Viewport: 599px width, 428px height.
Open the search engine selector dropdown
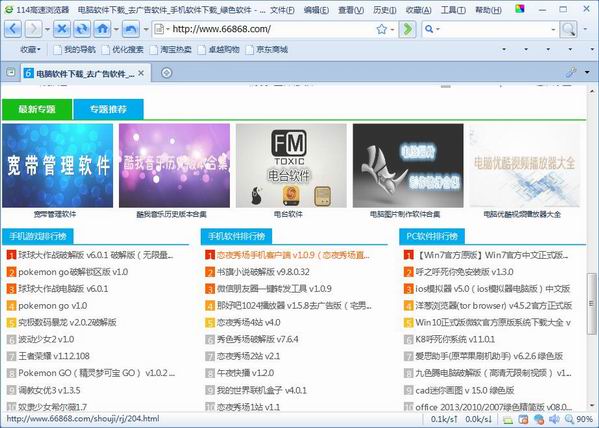coord(438,29)
